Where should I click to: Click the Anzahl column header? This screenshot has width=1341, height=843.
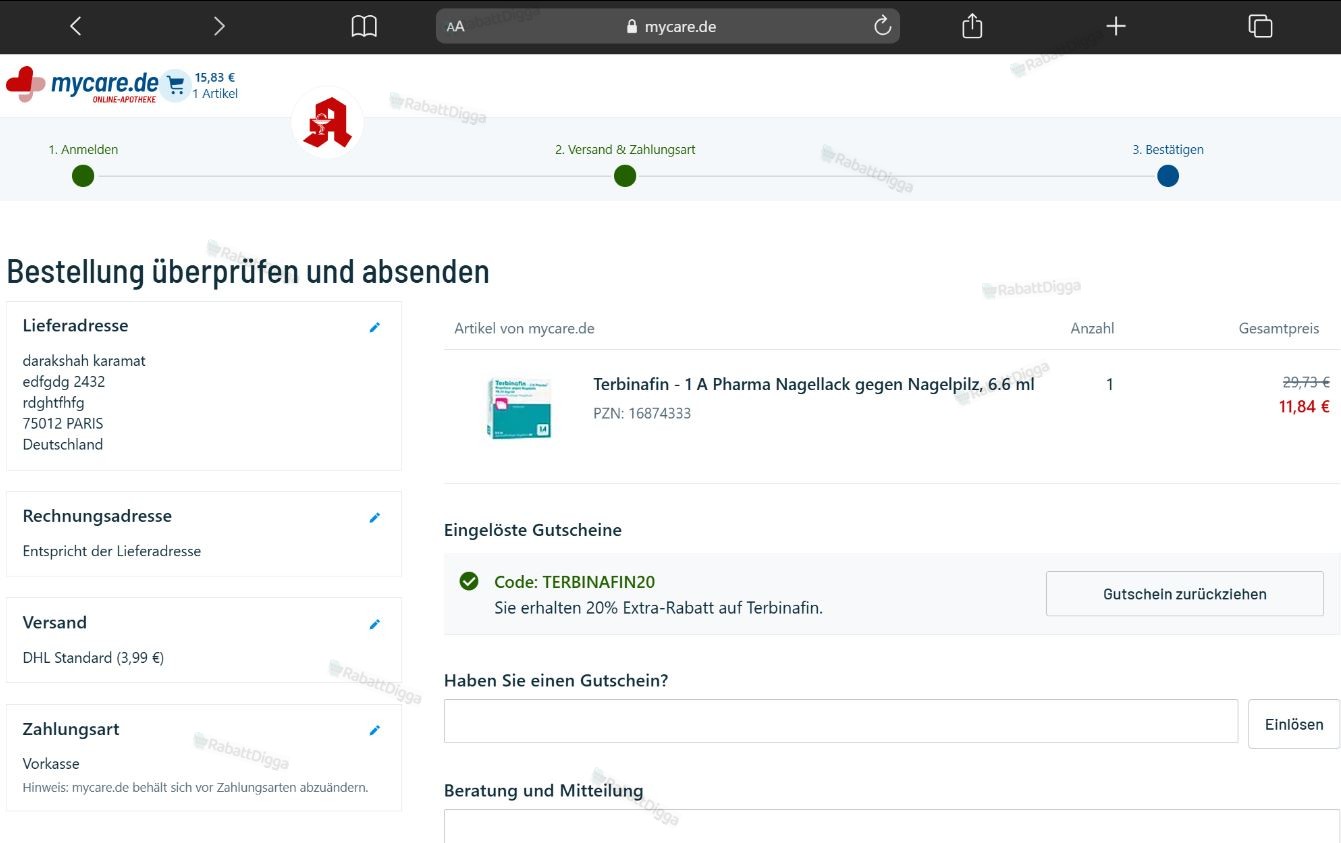click(x=1092, y=328)
